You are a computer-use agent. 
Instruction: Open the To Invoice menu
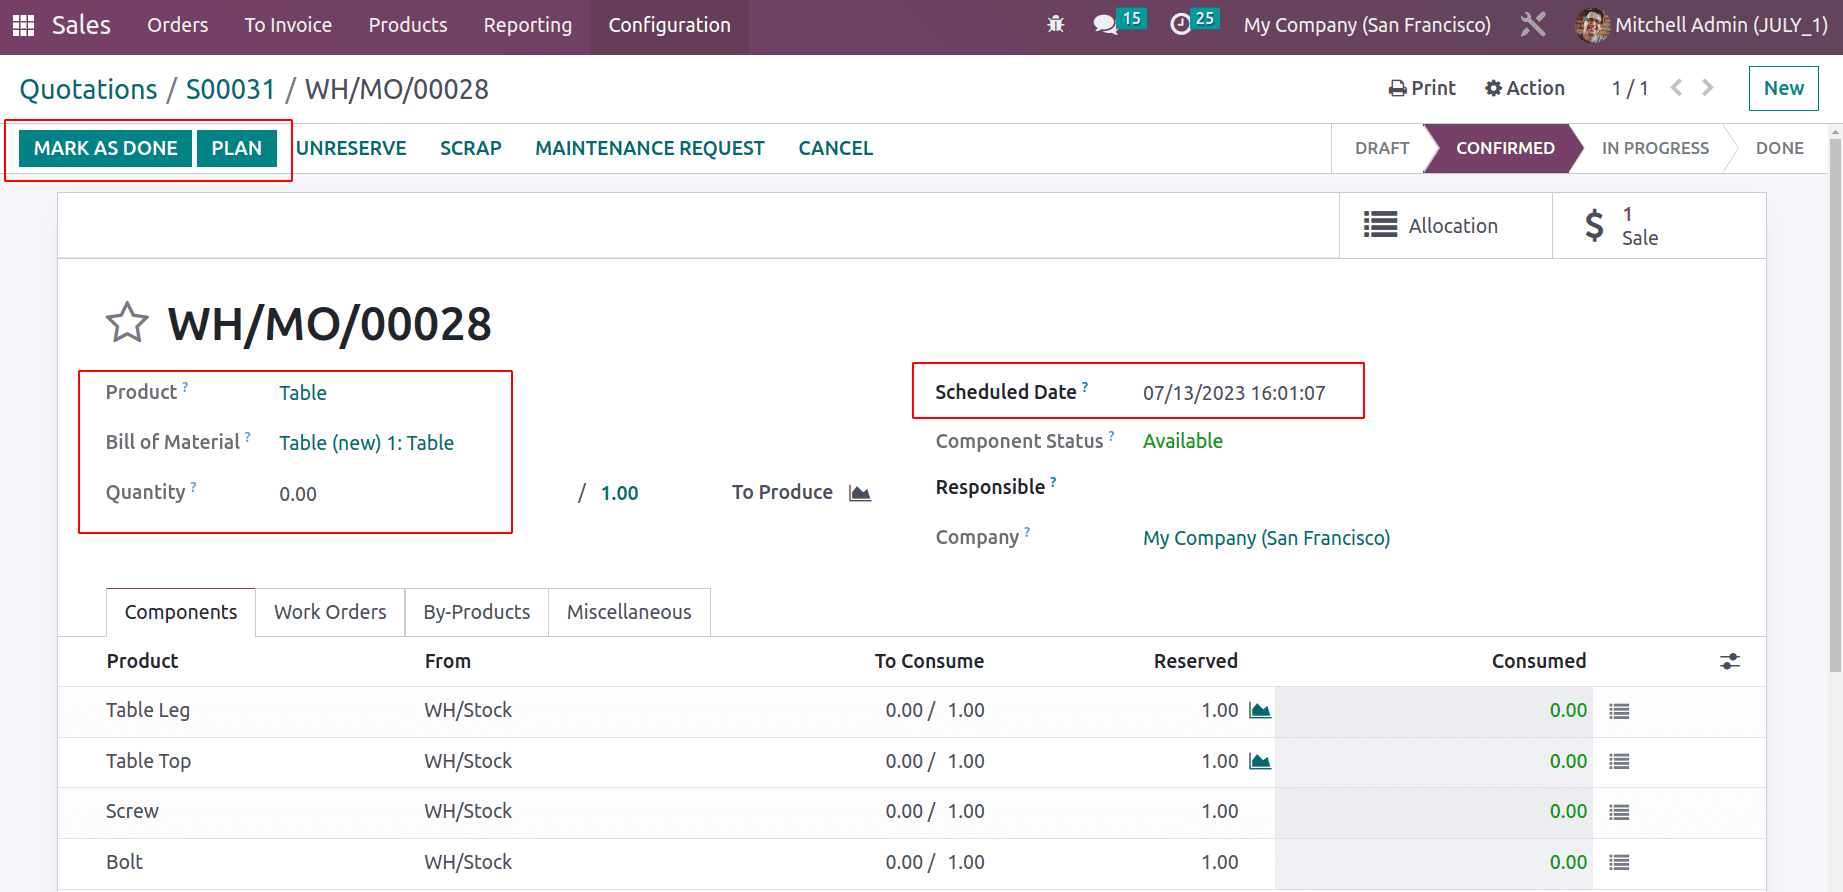[288, 25]
